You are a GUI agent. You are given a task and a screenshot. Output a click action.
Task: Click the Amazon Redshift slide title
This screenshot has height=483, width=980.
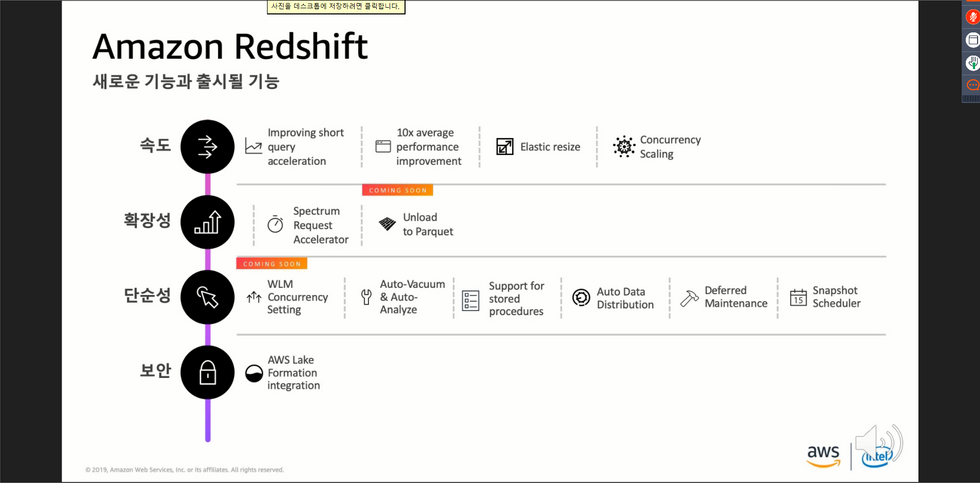click(230, 47)
